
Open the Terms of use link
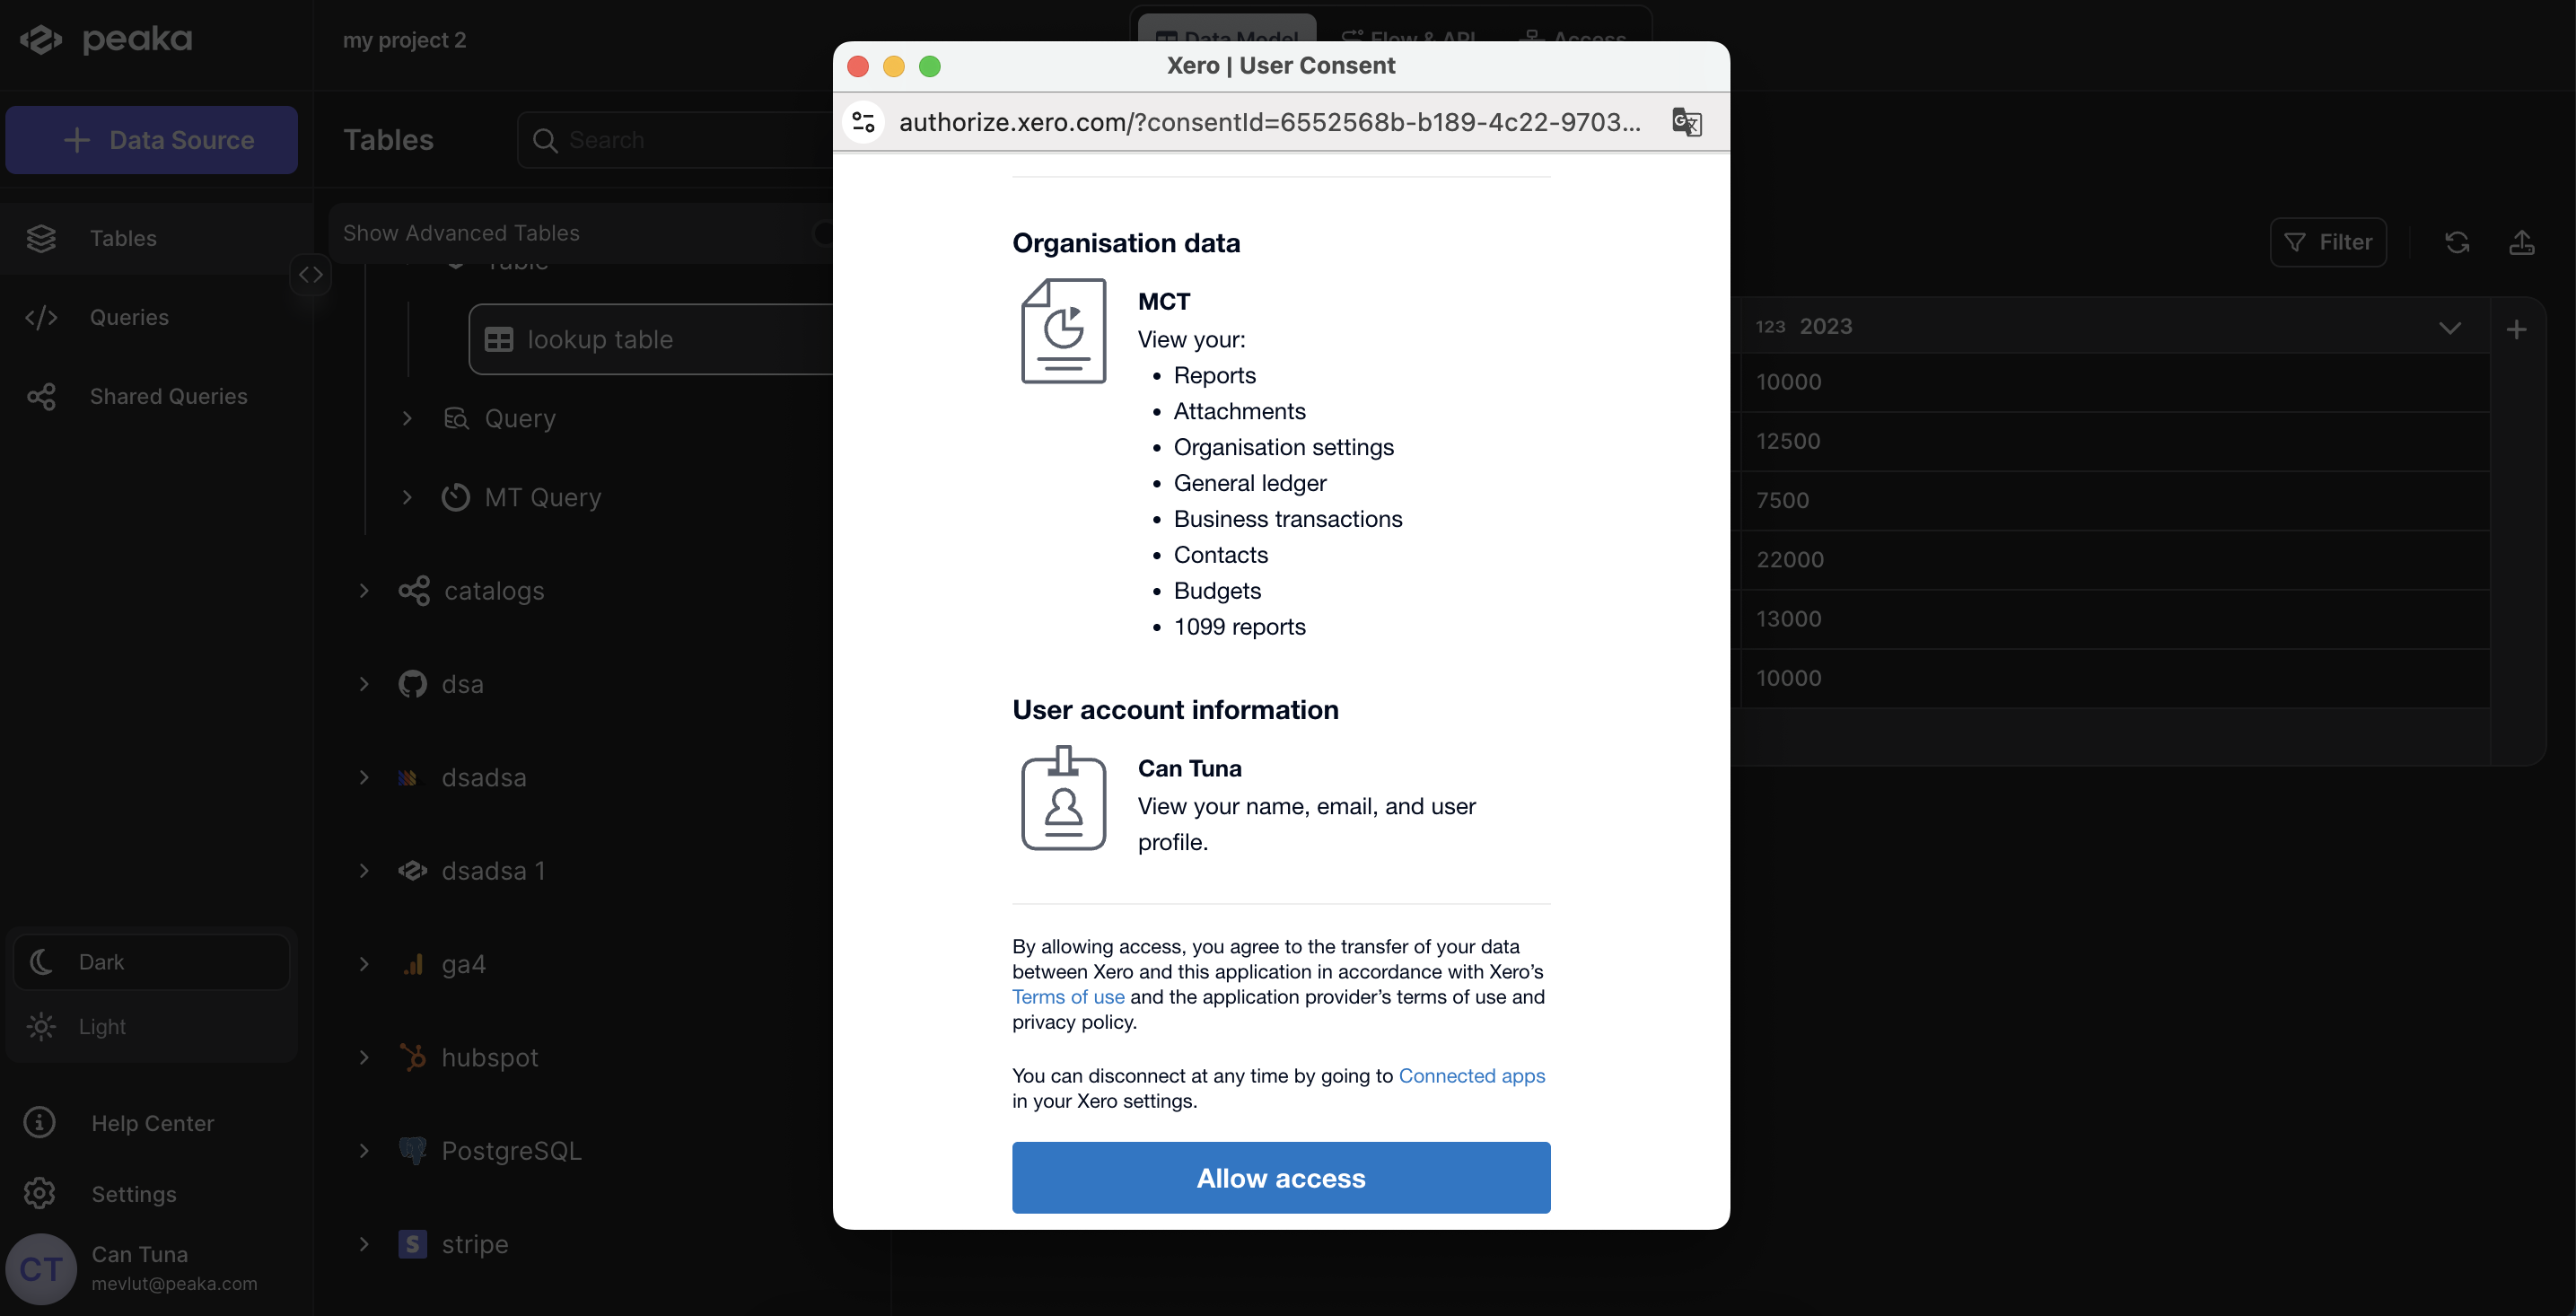click(x=1068, y=996)
